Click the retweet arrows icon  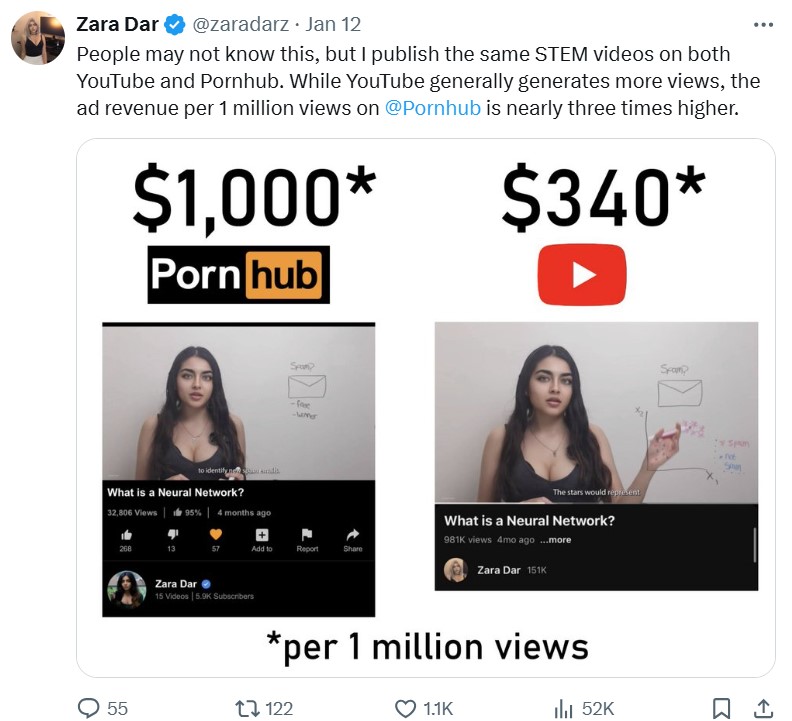248,708
